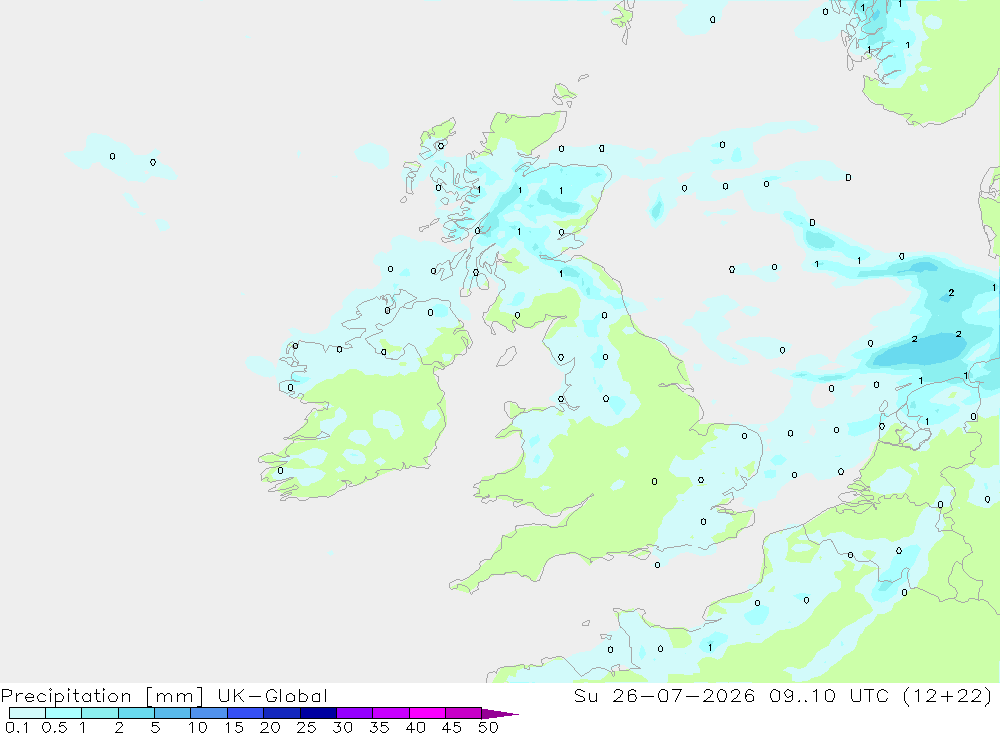Click the "30" legend scale label
Viewport: 1000px width, 733px height.
342,727
